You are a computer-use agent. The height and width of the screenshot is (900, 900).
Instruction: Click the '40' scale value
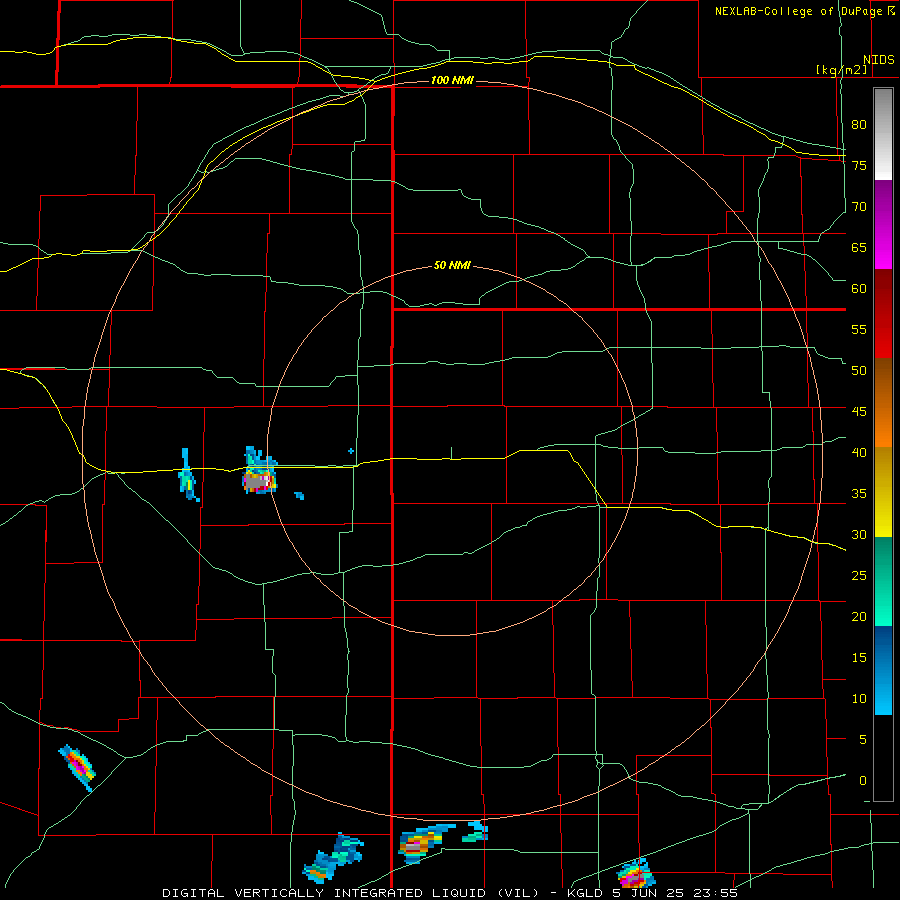point(859,452)
